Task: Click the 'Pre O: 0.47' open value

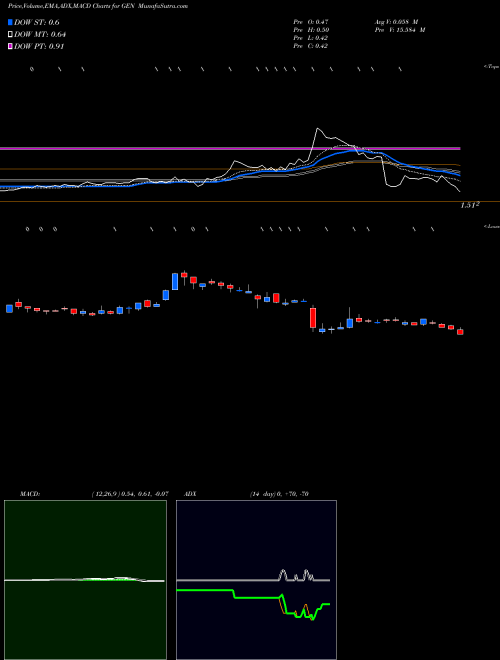Action: tap(311, 22)
